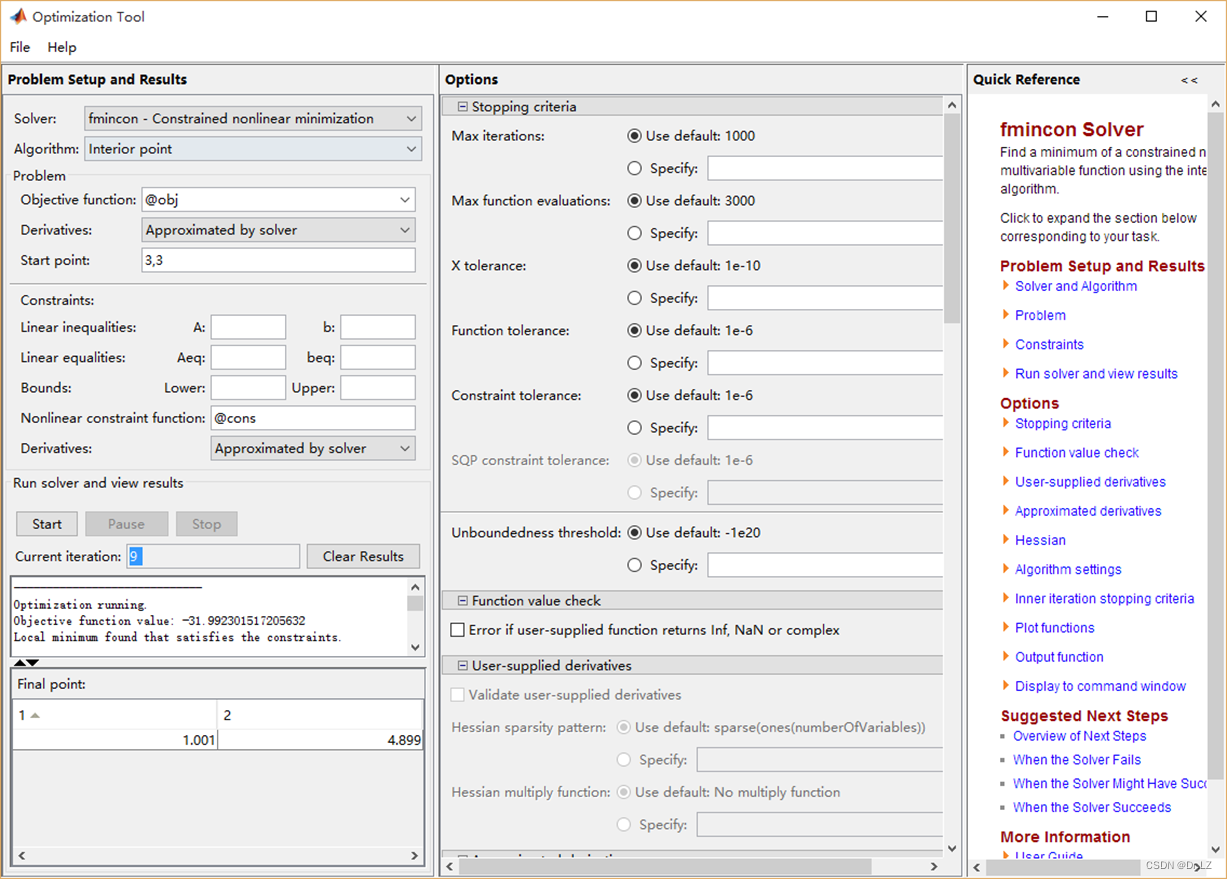Collapse the User-supplied derivatives section
Image resolution: width=1227 pixels, height=879 pixels.
pos(463,666)
